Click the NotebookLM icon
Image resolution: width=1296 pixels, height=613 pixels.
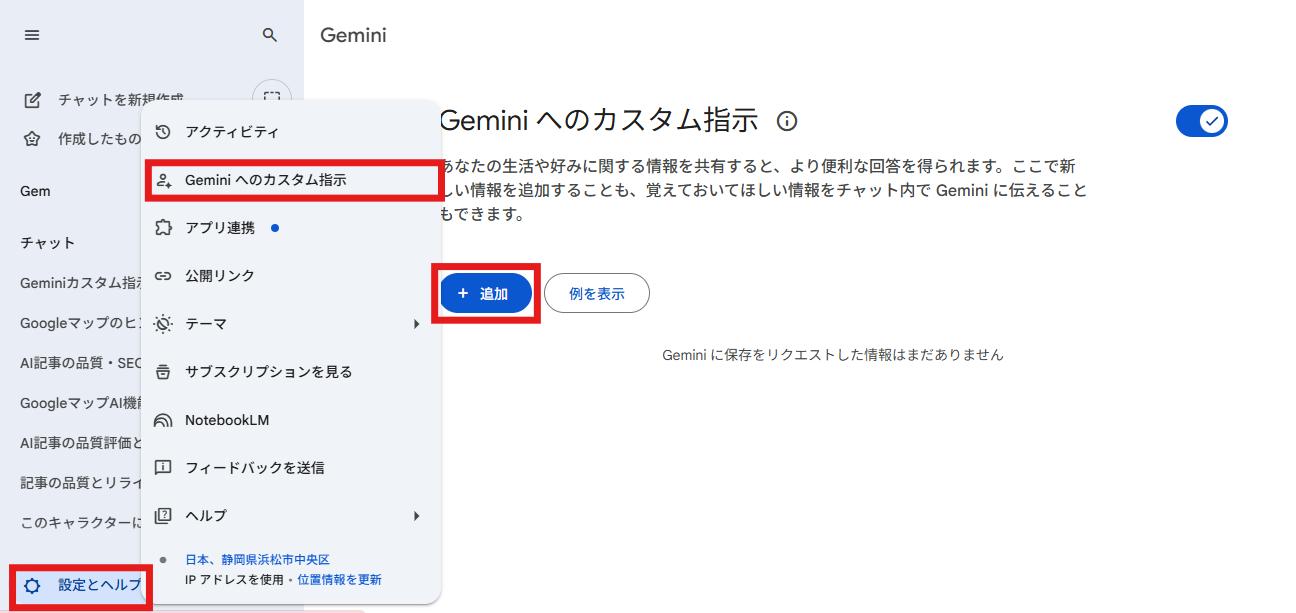coord(164,420)
